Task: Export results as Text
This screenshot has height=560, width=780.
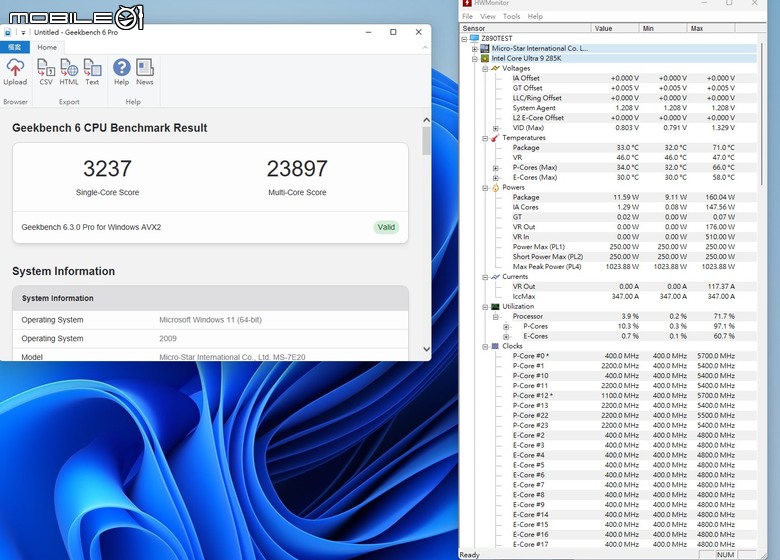Action: [92, 72]
